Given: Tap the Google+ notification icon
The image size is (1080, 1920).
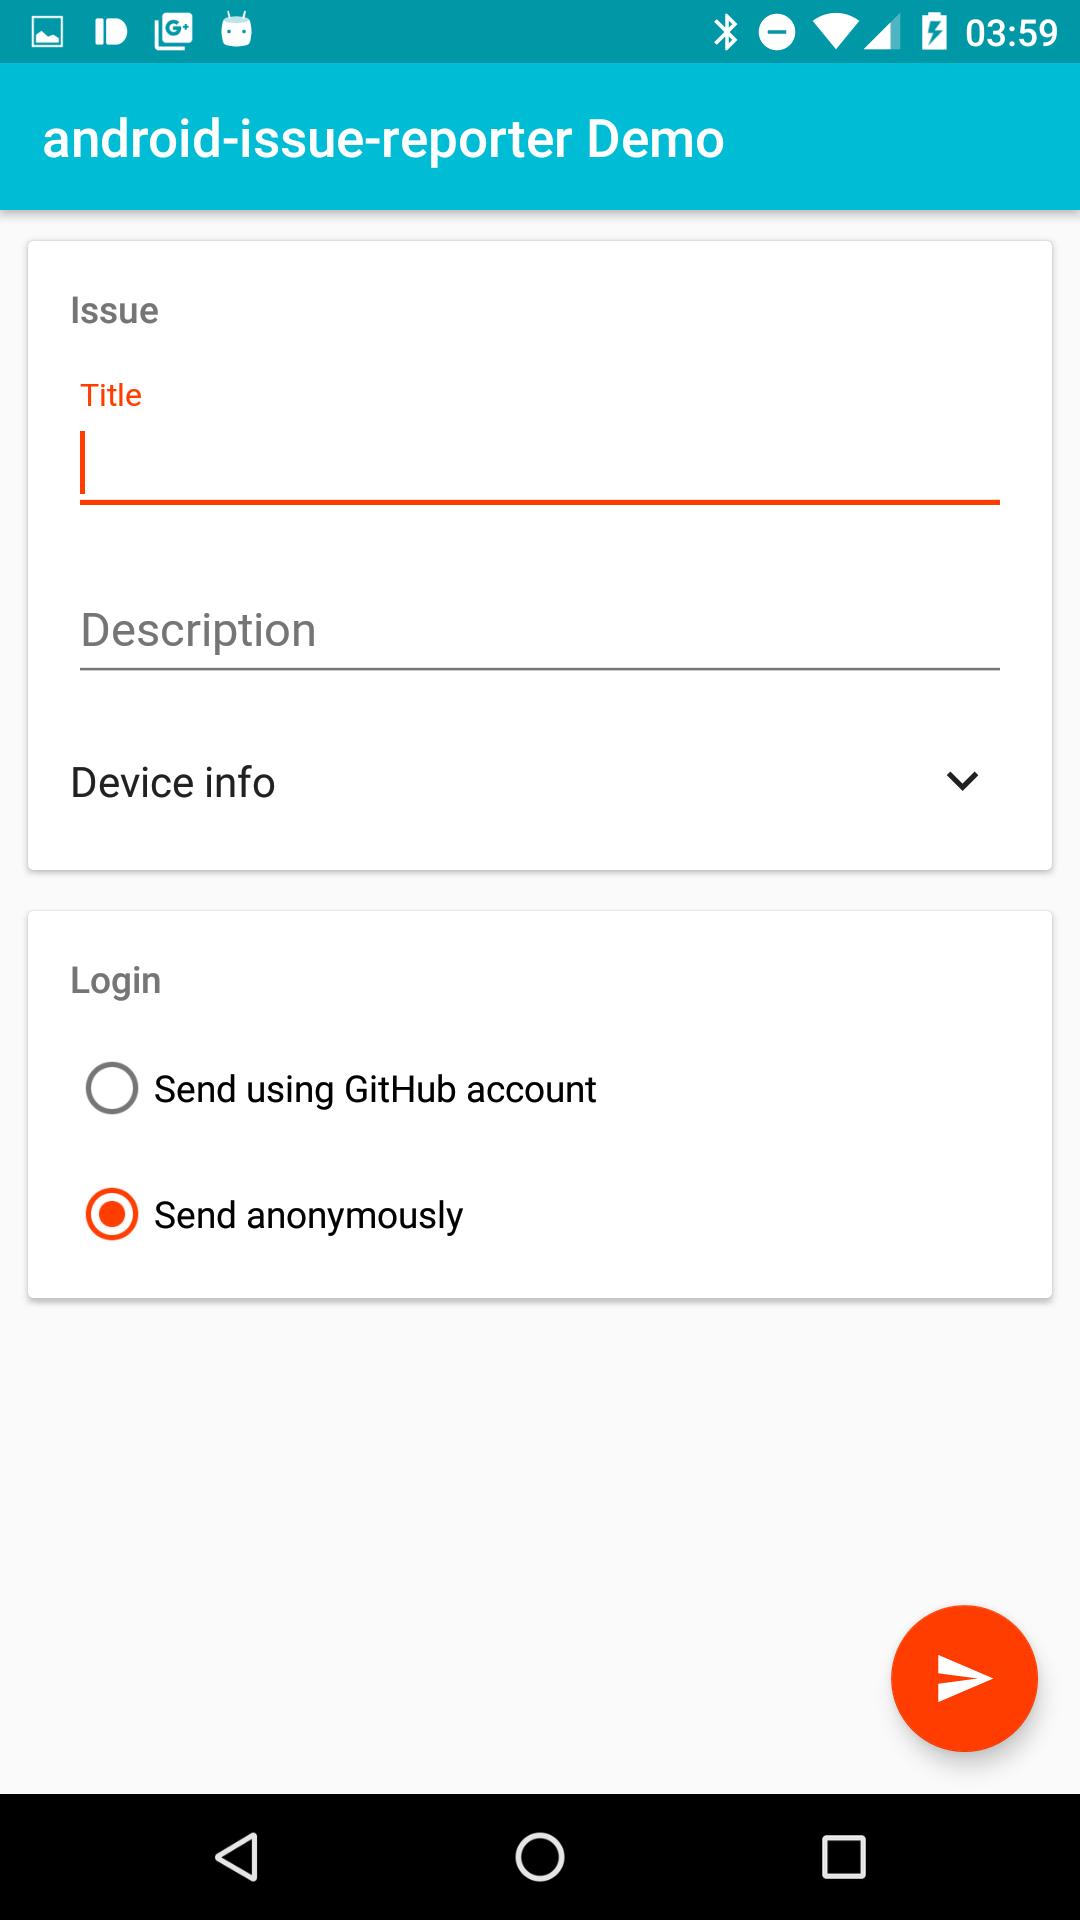Looking at the screenshot, I should pos(173,32).
